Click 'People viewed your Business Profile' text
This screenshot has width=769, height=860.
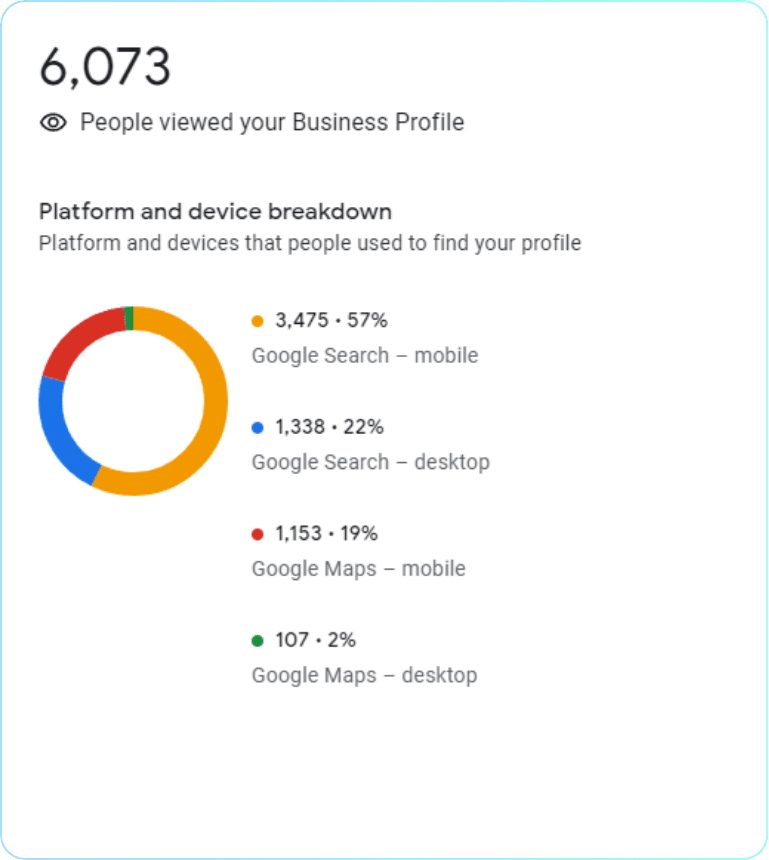(x=272, y=123)
